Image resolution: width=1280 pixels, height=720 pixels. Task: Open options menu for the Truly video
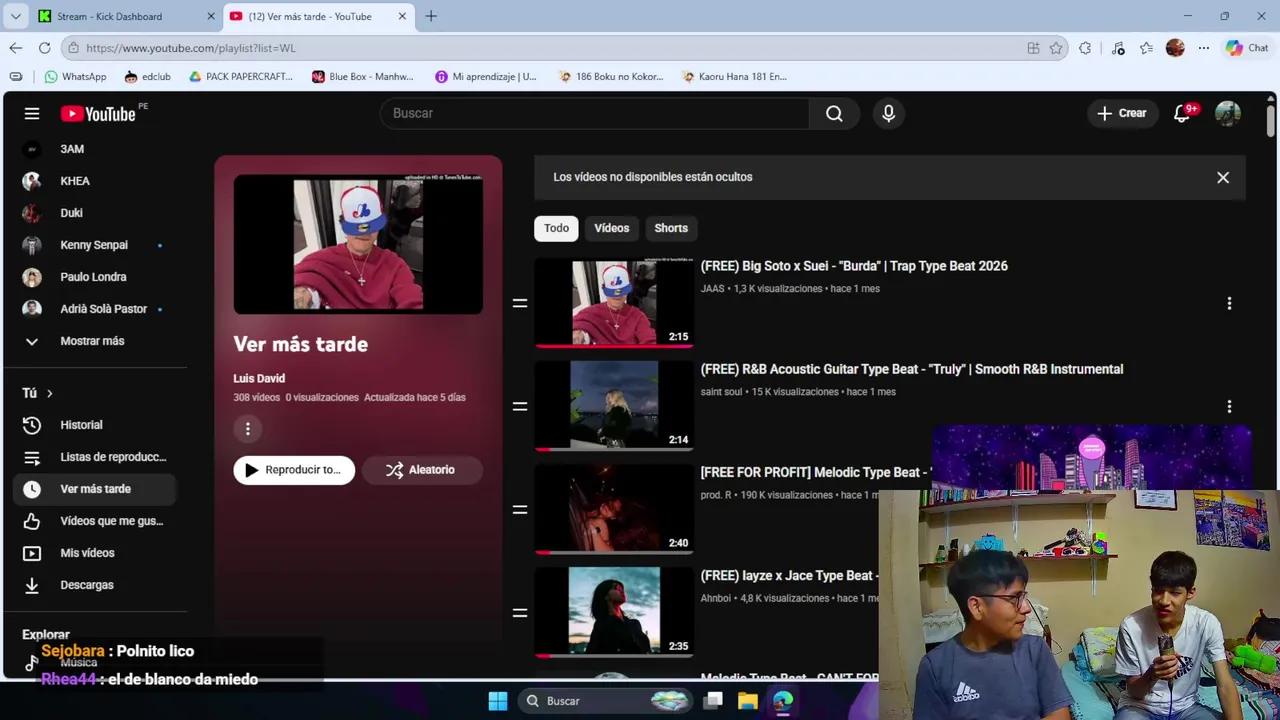tap(1229, 406)
